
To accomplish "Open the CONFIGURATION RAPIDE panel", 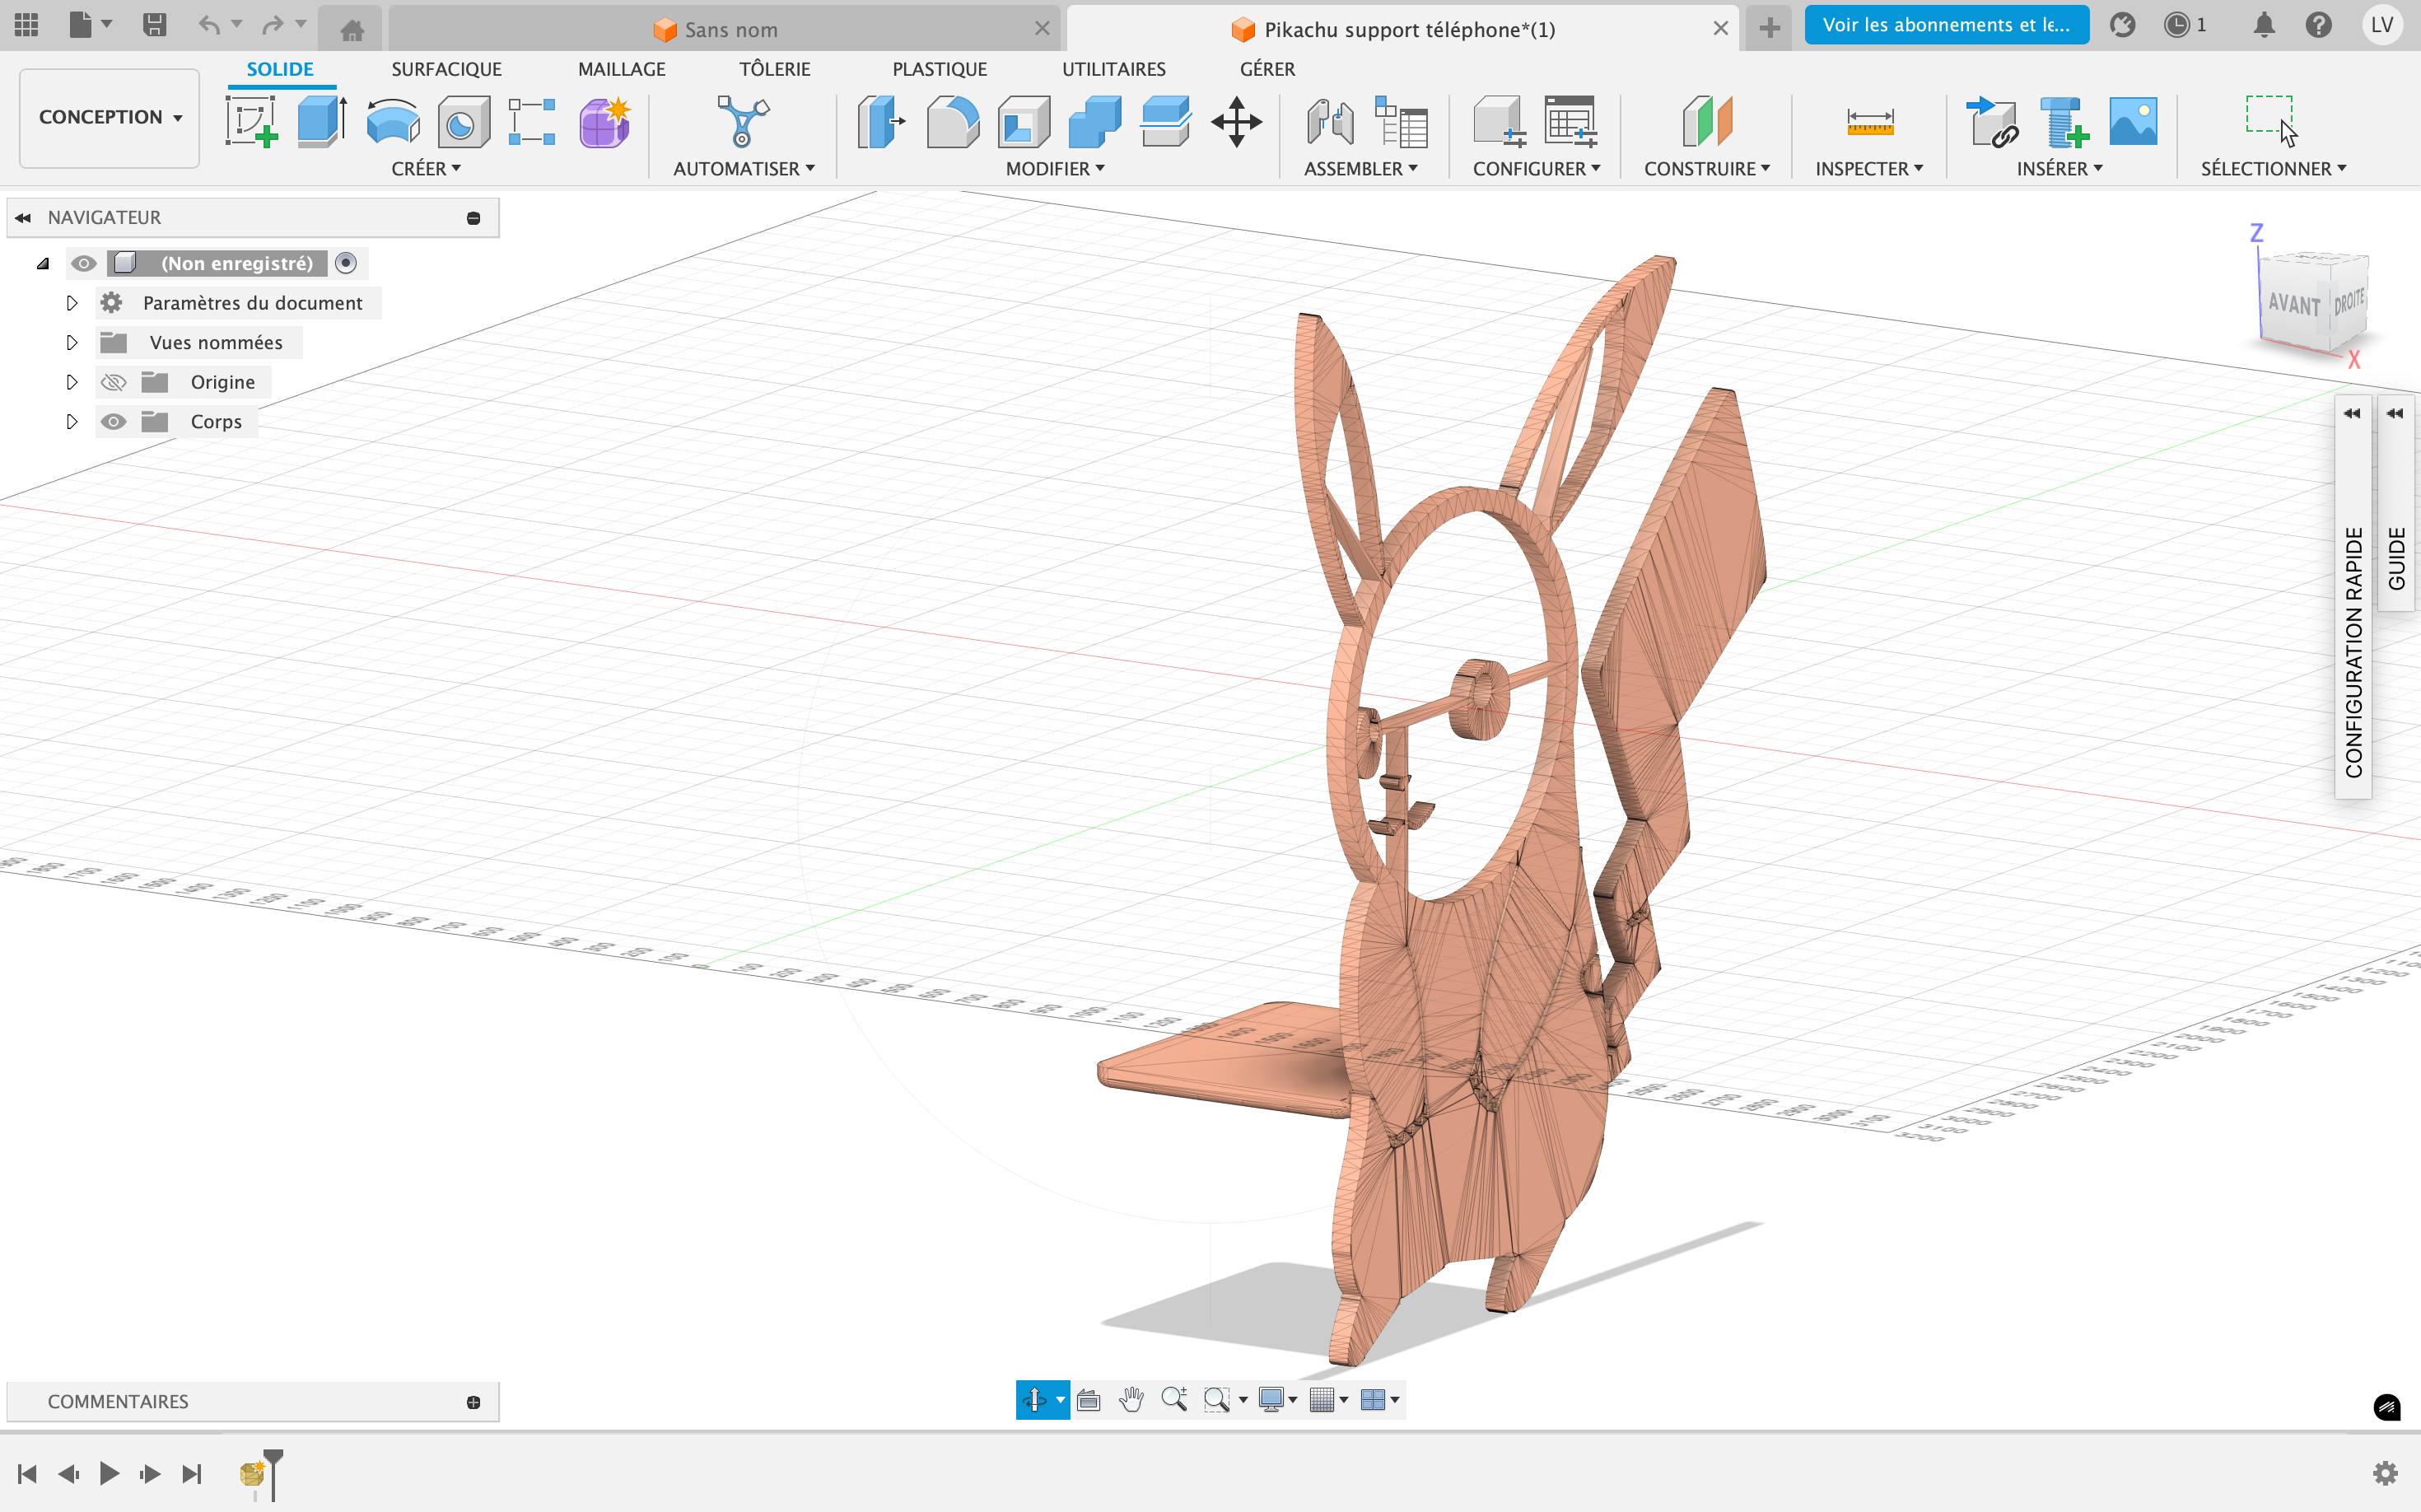I will point(2353,650).
